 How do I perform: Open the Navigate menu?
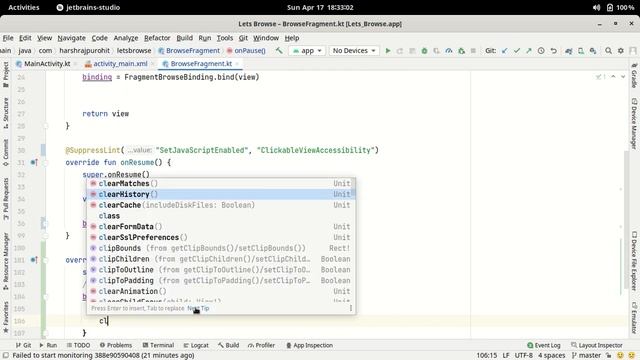pyautogui.click(x=71, y=38)
